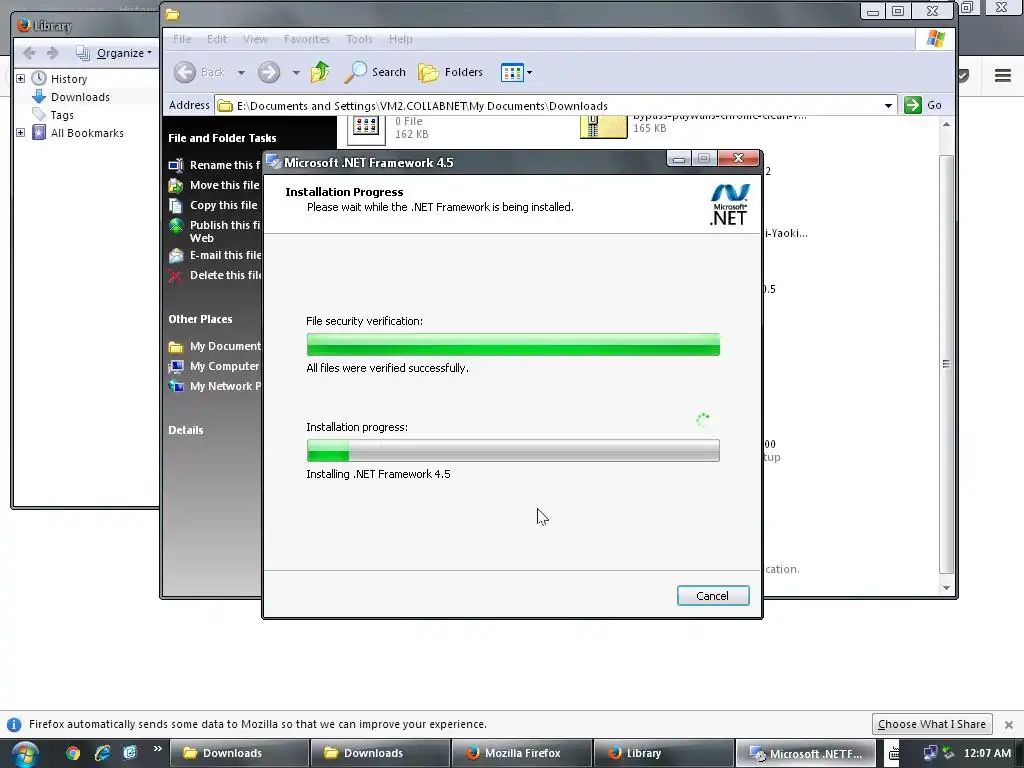The height and width of the screenshot is (768, 1024).
Task: Open the Back history dropdown arrow
Action: coord(241,72)
